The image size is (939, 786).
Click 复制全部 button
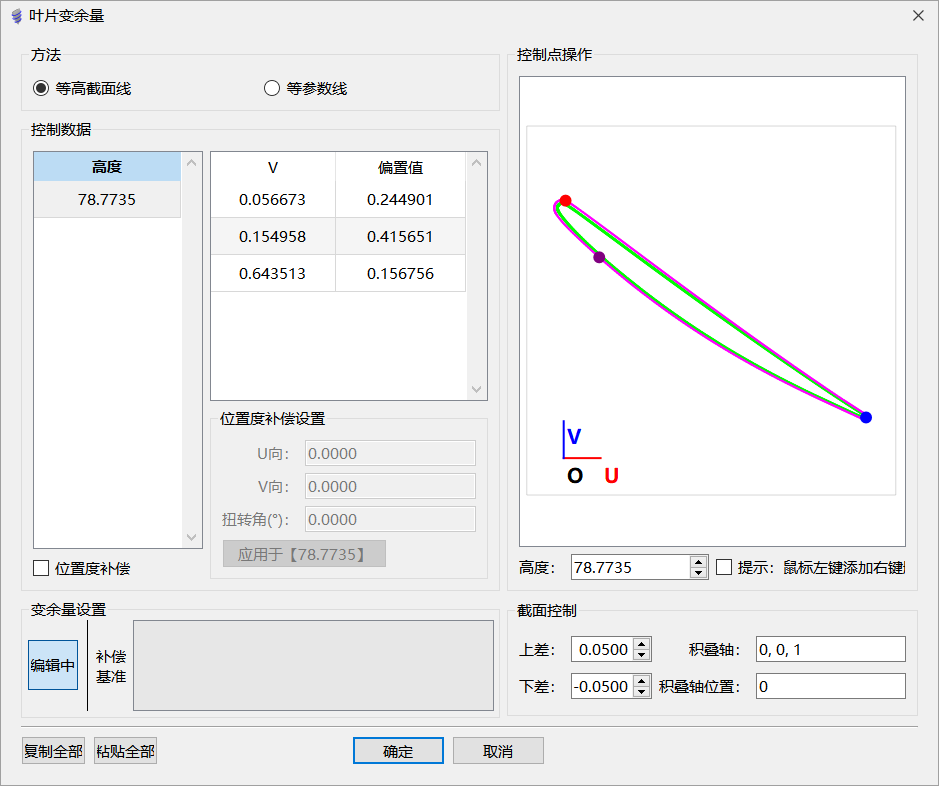(x=54, y=751)
